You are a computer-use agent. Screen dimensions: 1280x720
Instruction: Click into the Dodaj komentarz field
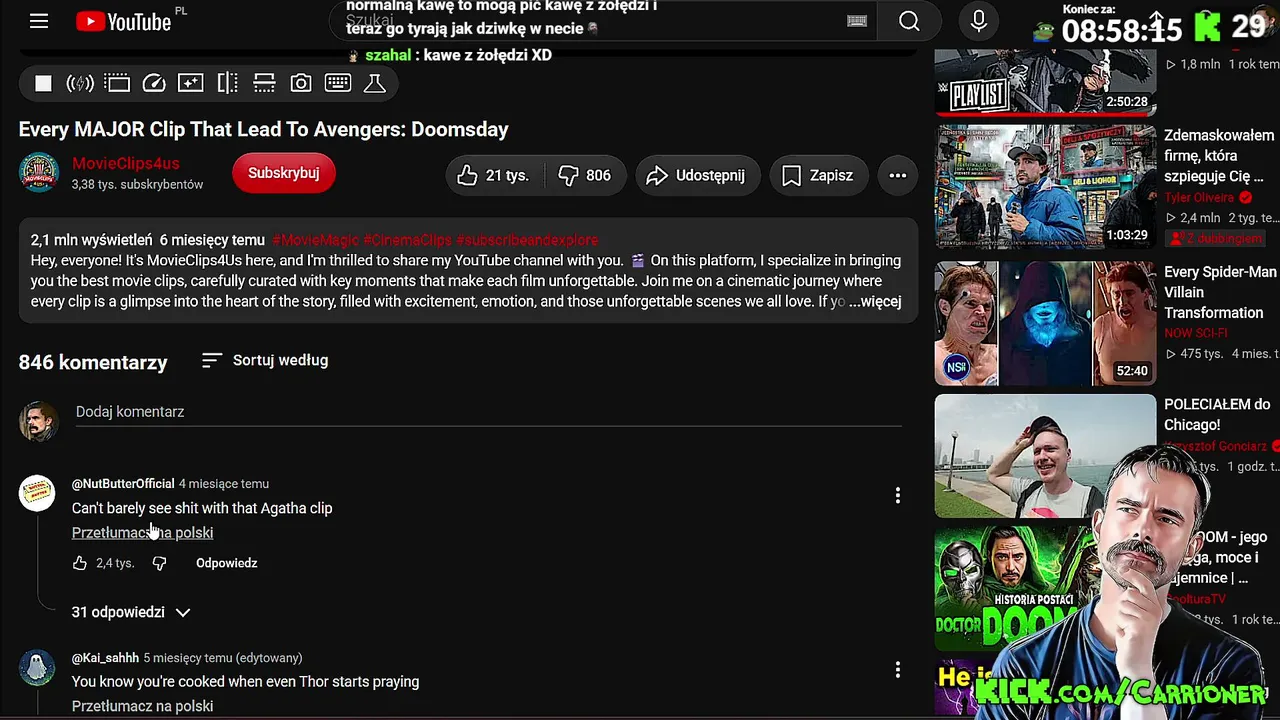489,412
